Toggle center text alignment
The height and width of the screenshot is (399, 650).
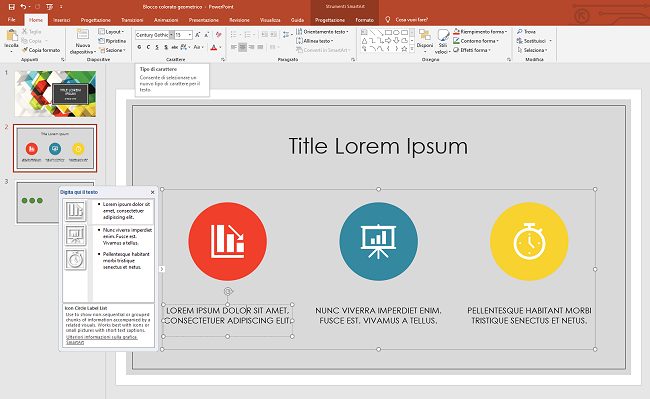[x=243, y=47]
